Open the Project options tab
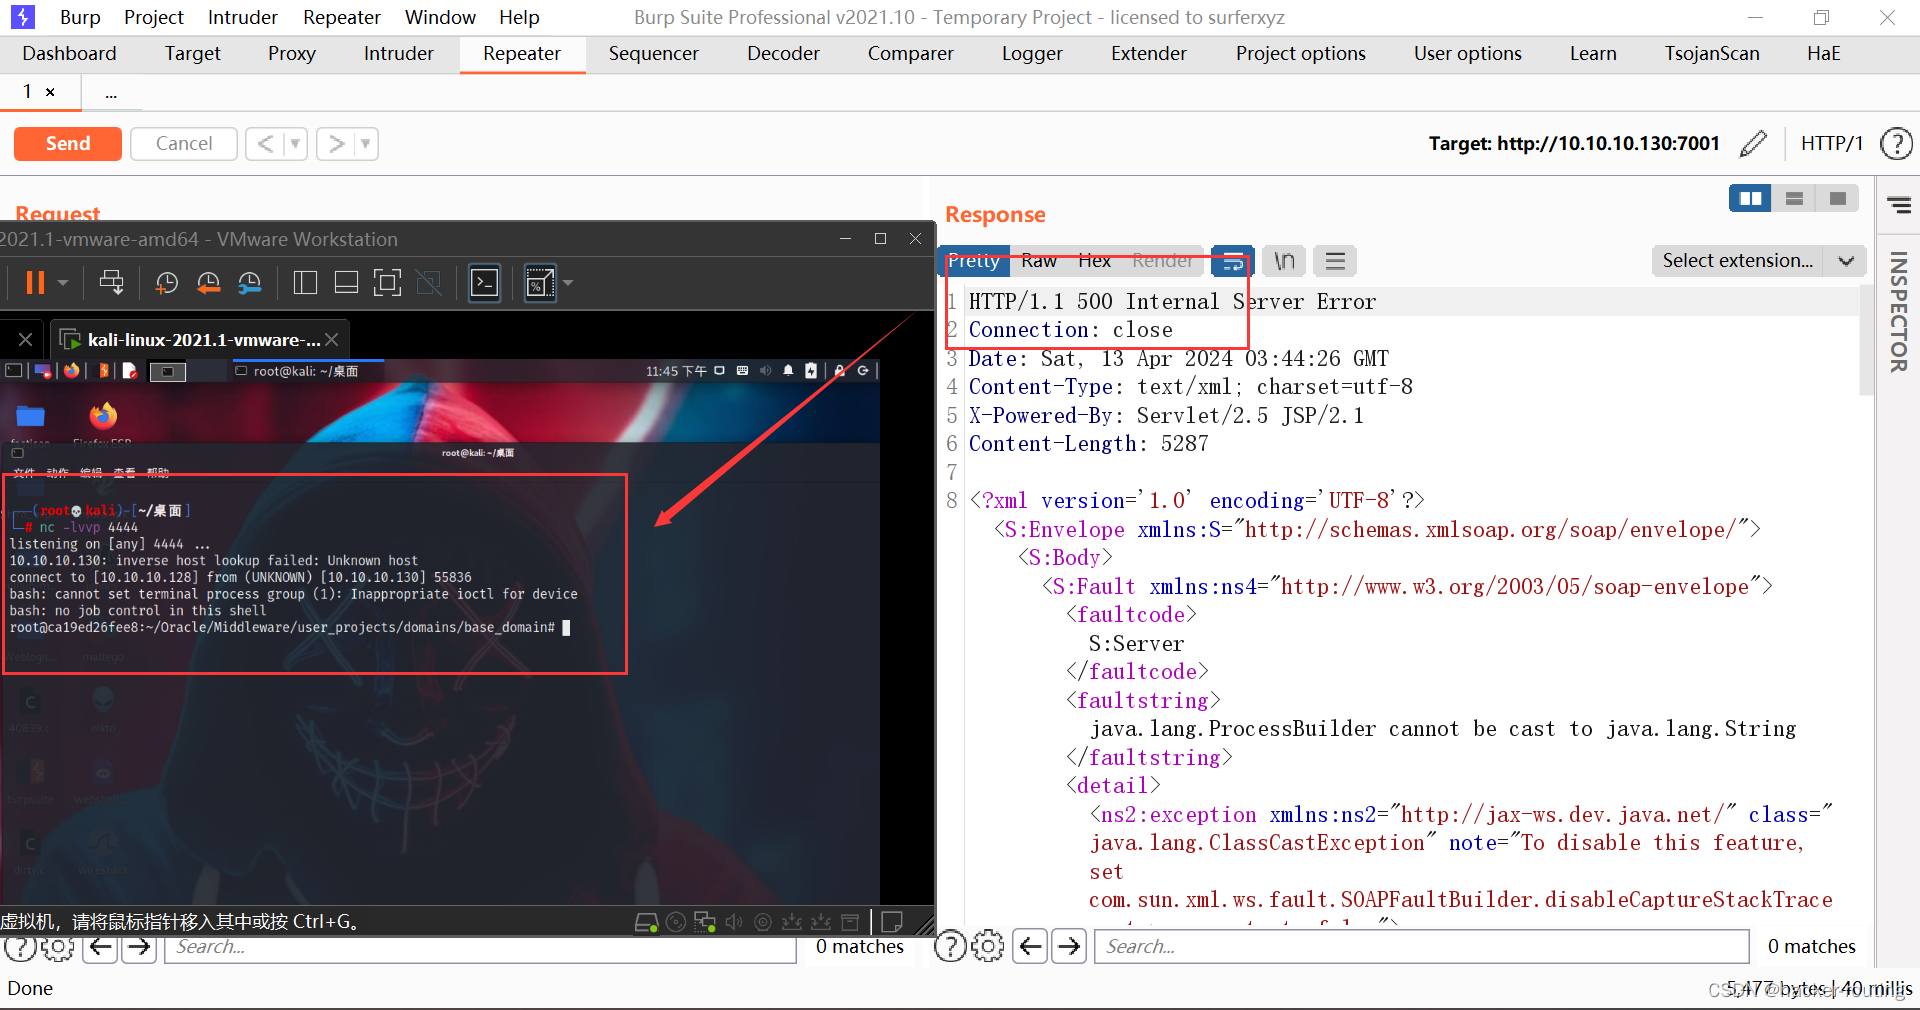Screen dimensions: 1920x1010 1300,54
